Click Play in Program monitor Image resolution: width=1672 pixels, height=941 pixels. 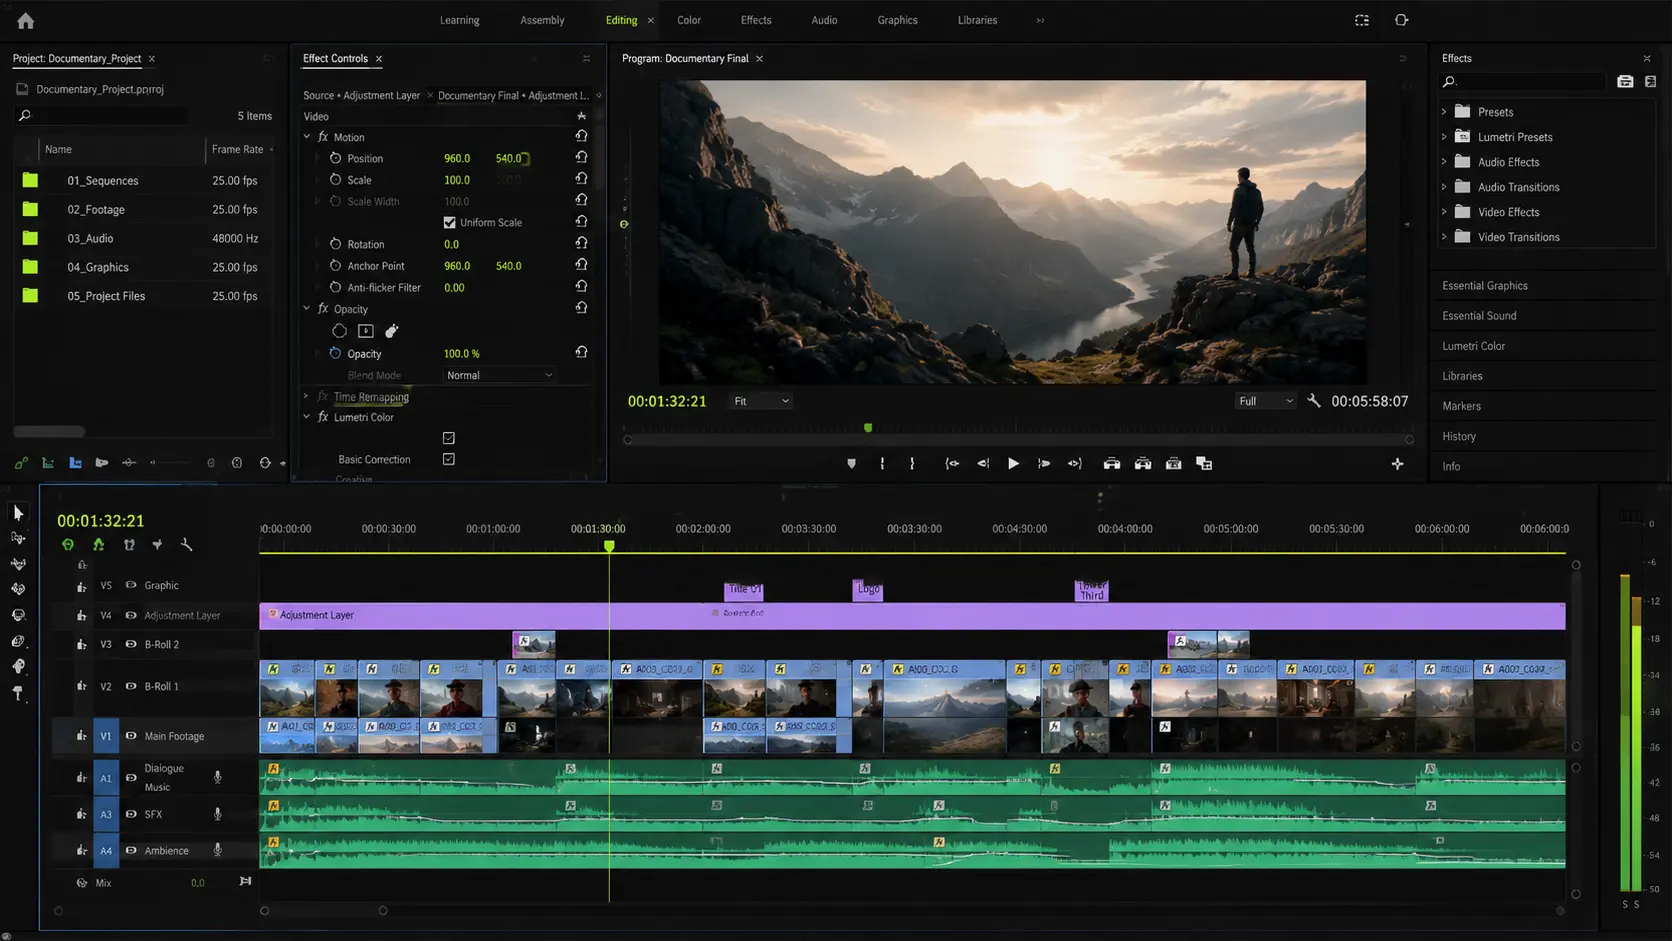pyautogui.click(x=1013, y=464)
